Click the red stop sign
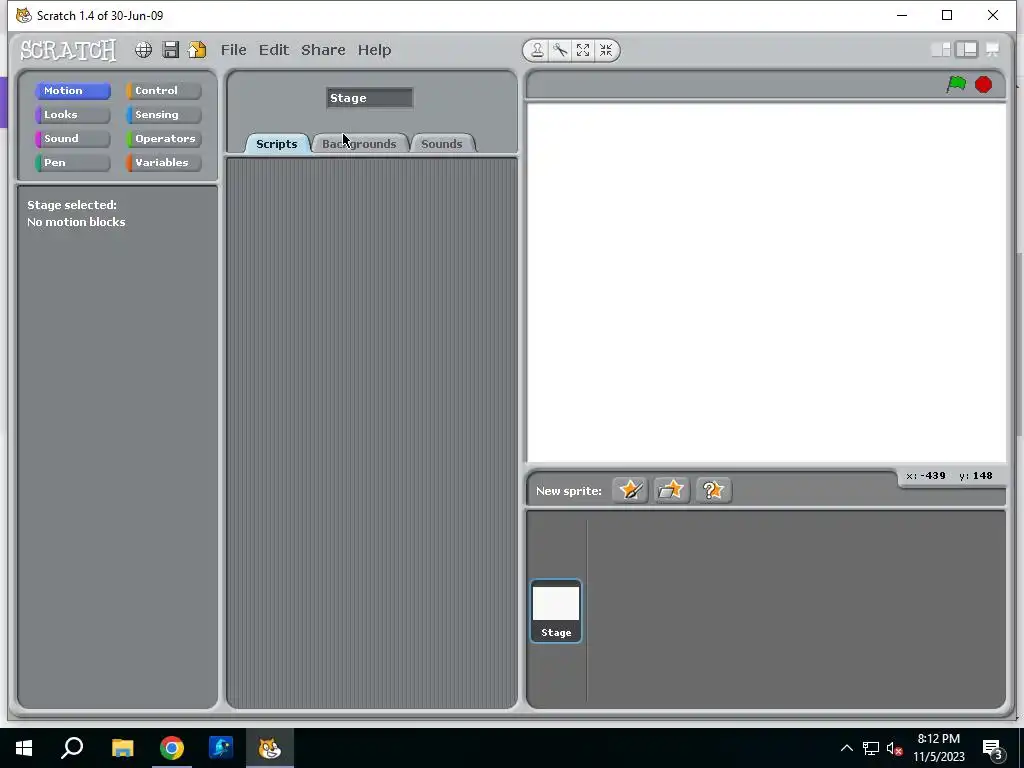 (984, 85)
